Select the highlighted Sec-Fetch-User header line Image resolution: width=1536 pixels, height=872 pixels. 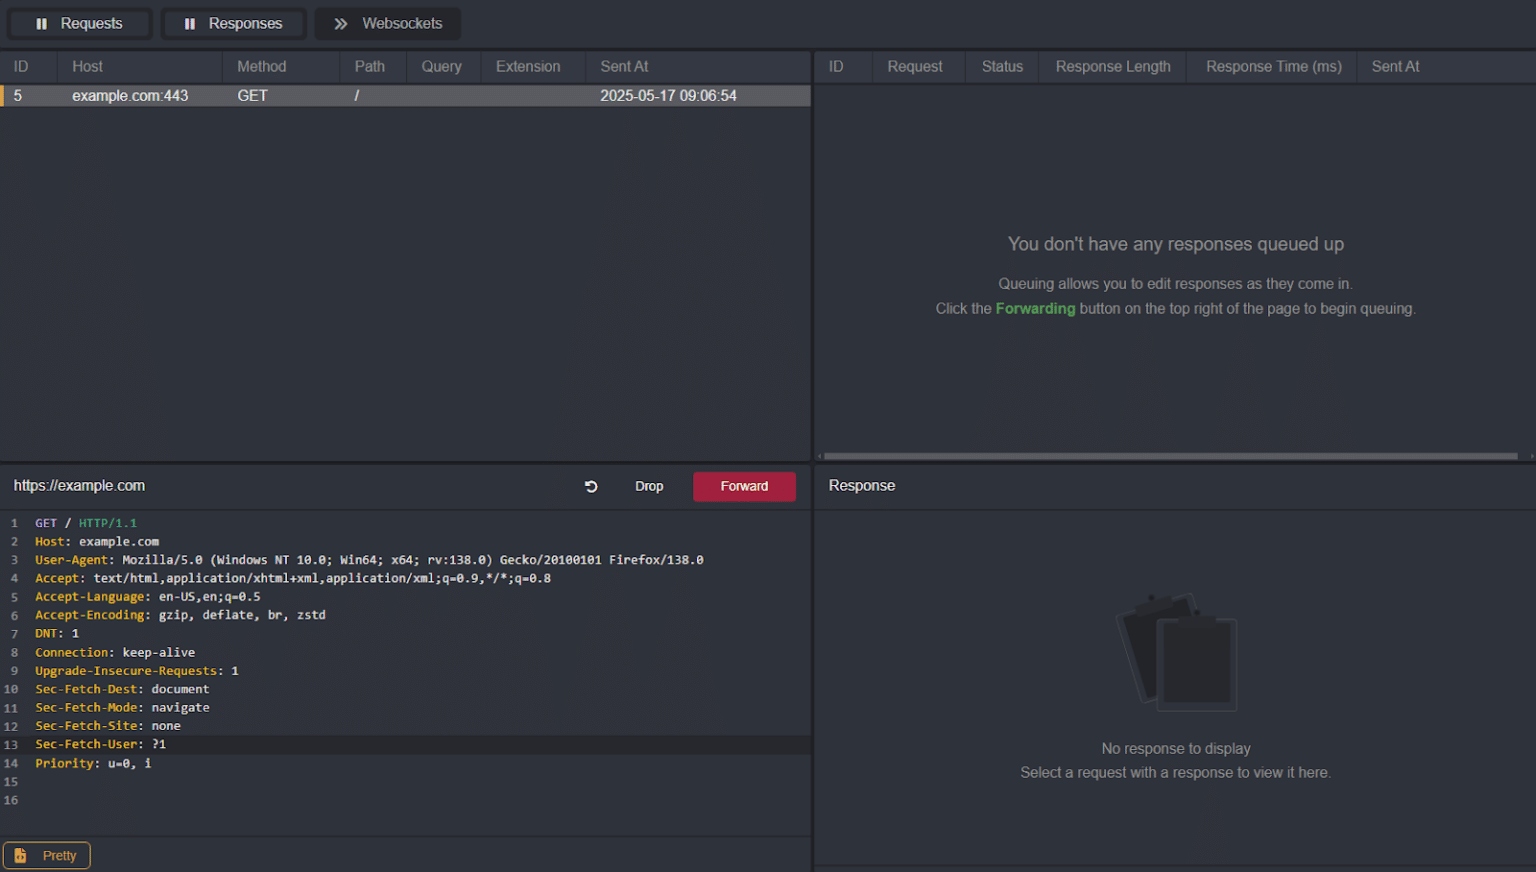click(x=100, y=744)
